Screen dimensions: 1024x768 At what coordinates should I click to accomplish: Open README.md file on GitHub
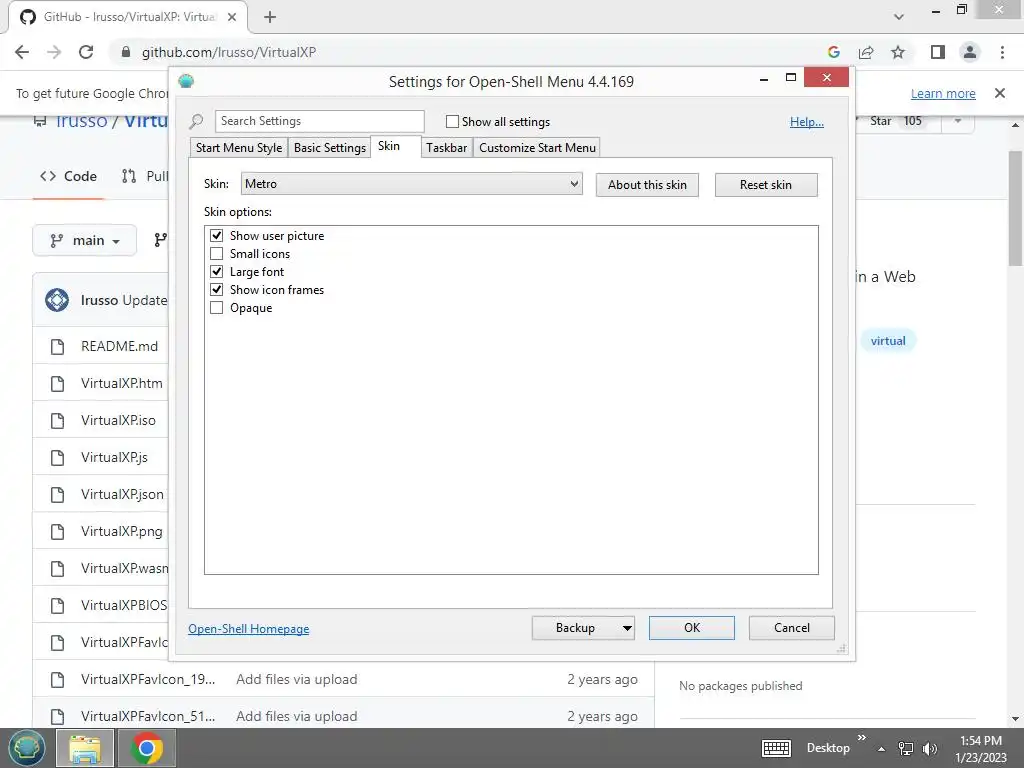pyautogui.click(x=120, y=346)
